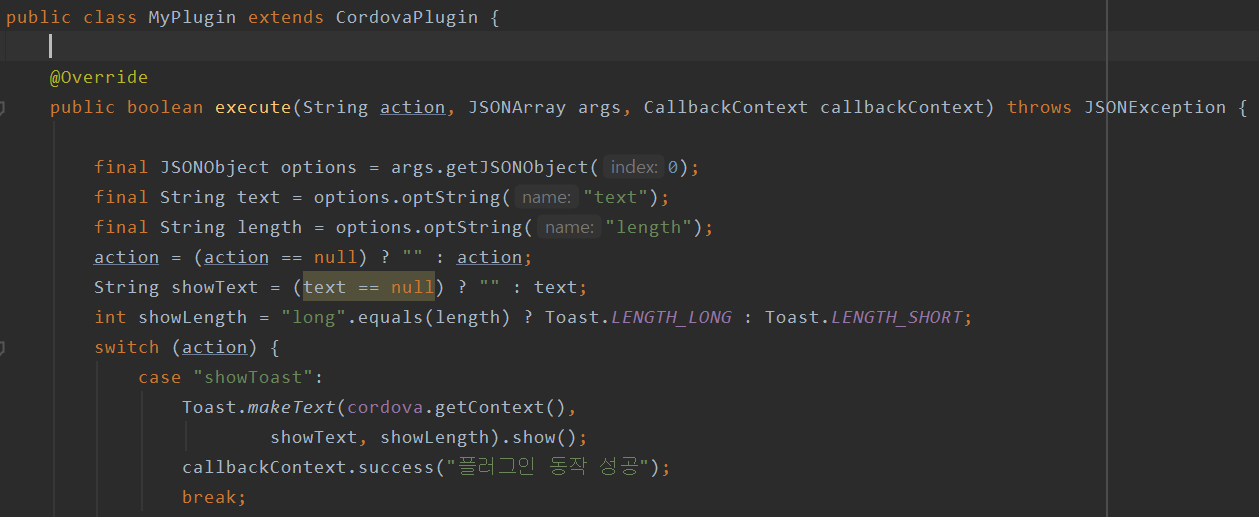Click the 0 argument after the index hint
1259x517 pixels.
(673, 167)
